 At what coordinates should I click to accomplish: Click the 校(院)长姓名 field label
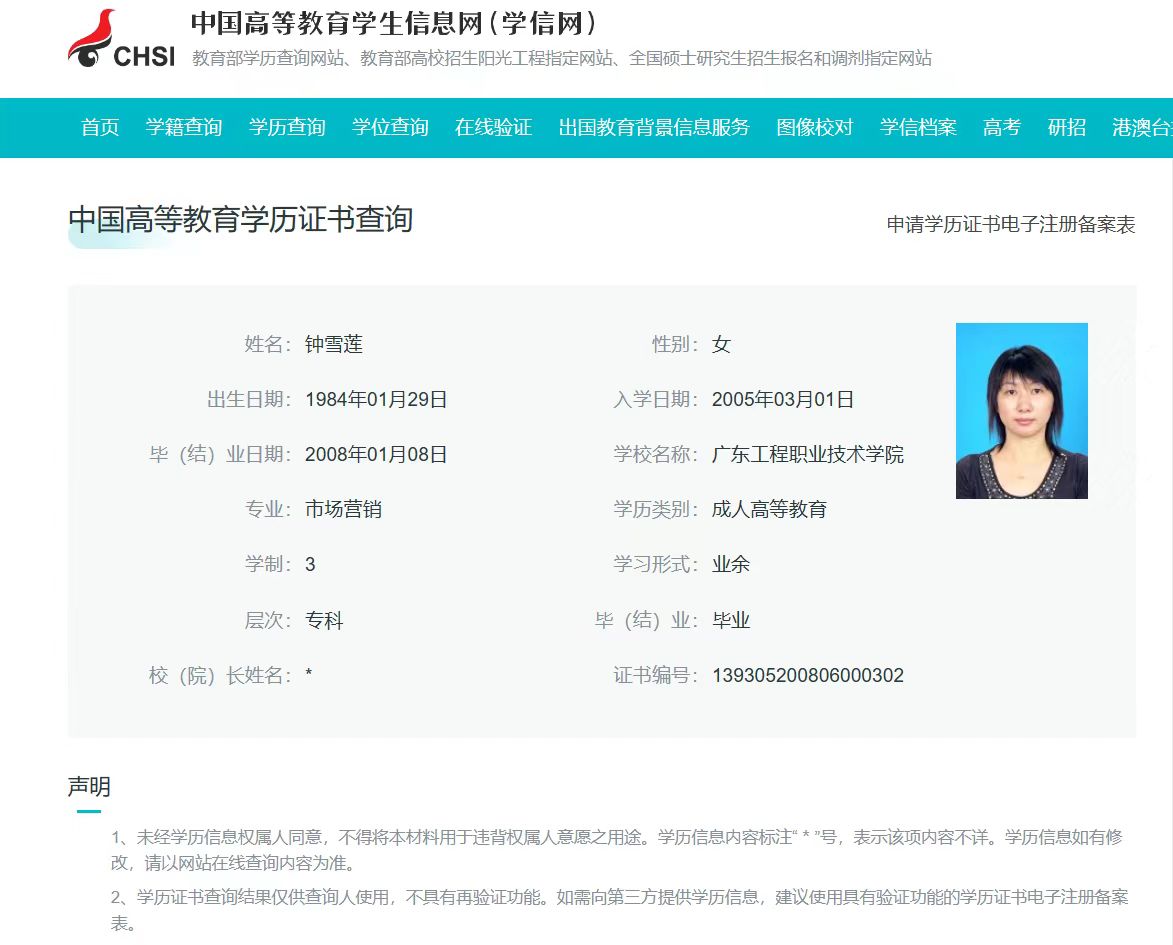220,676
